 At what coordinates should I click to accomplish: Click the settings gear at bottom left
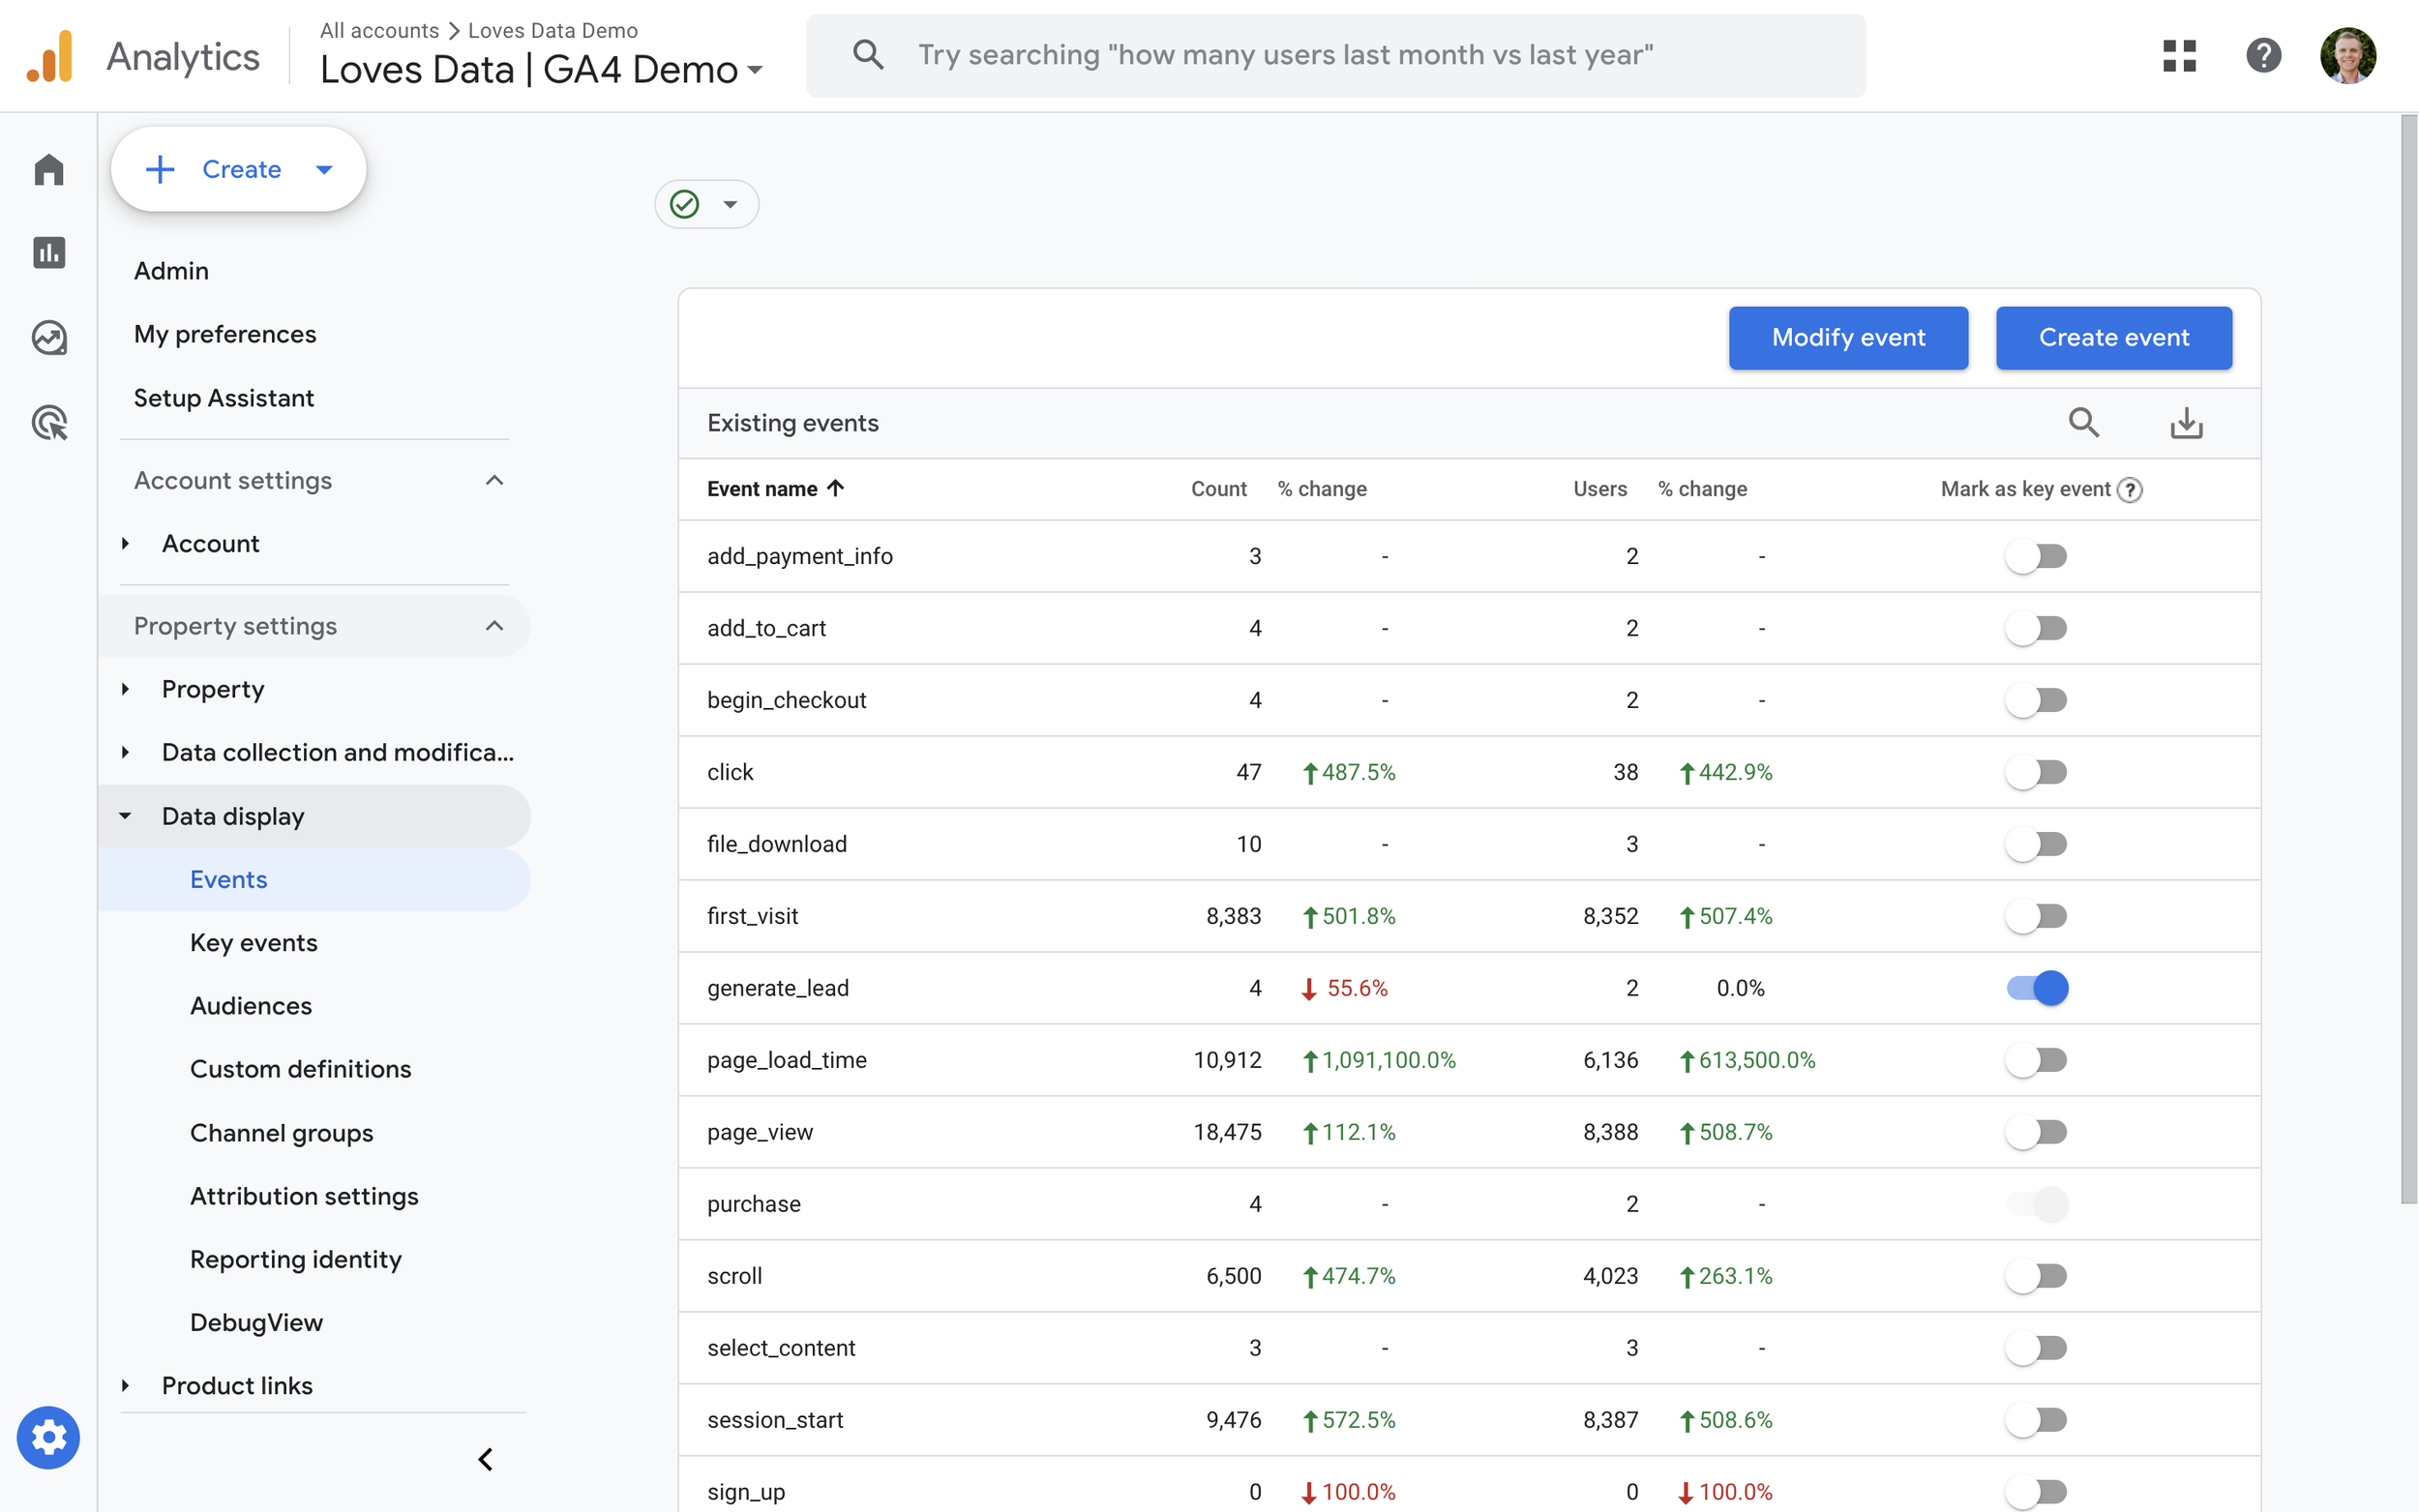[48, 1437]
